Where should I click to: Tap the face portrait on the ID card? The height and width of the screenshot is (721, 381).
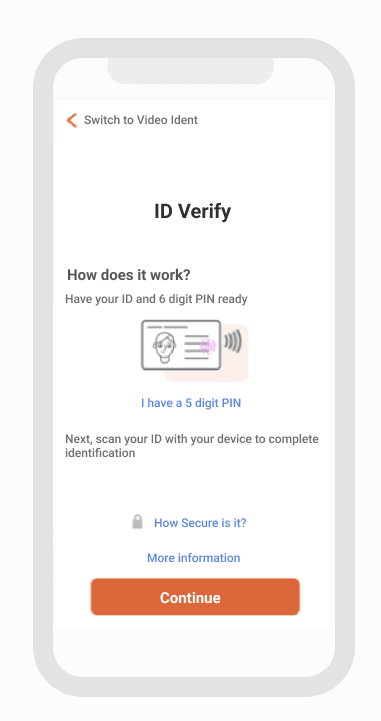coord(165,346)
